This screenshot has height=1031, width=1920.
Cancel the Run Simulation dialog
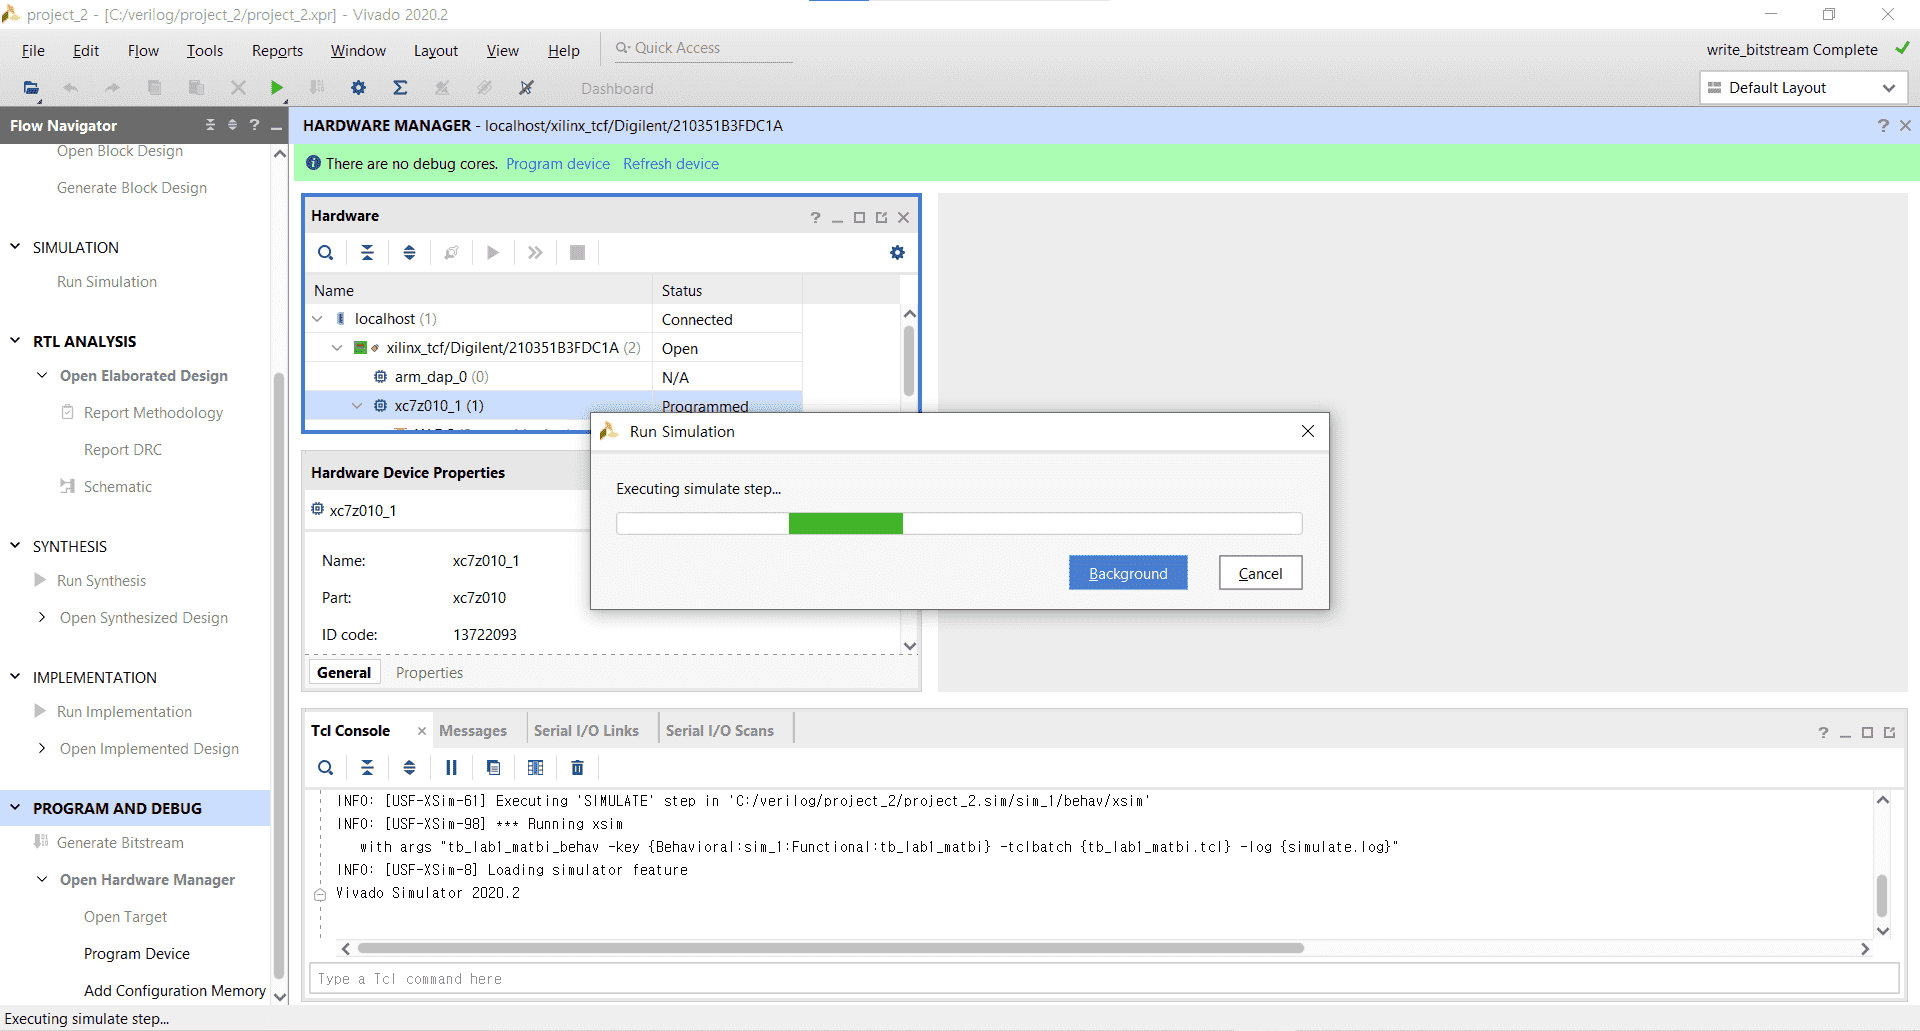1260,573
